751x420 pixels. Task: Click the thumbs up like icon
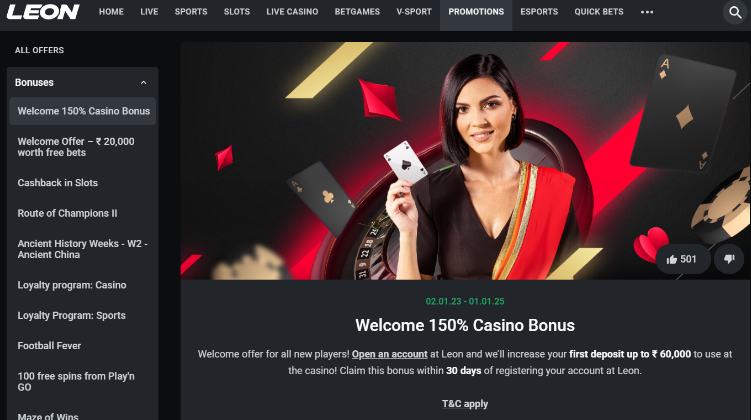(671, 259)
